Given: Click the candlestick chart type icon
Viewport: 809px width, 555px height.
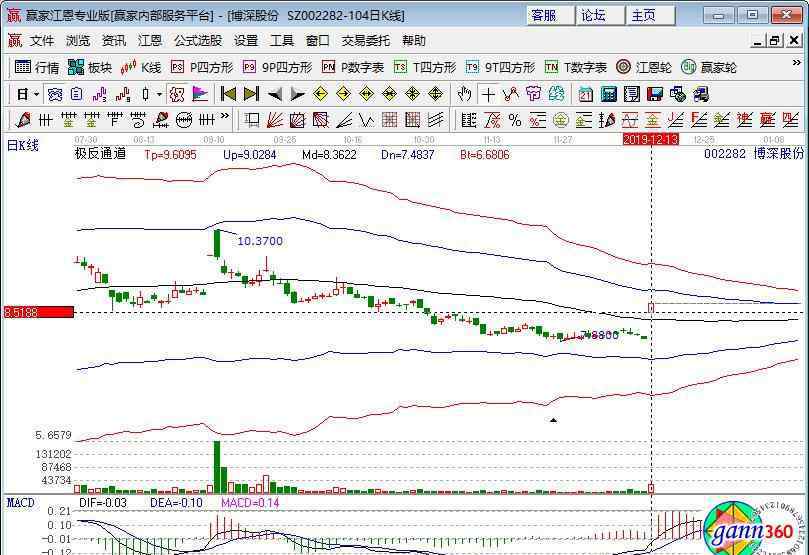Looking at the screenshot, I should 145,94.
